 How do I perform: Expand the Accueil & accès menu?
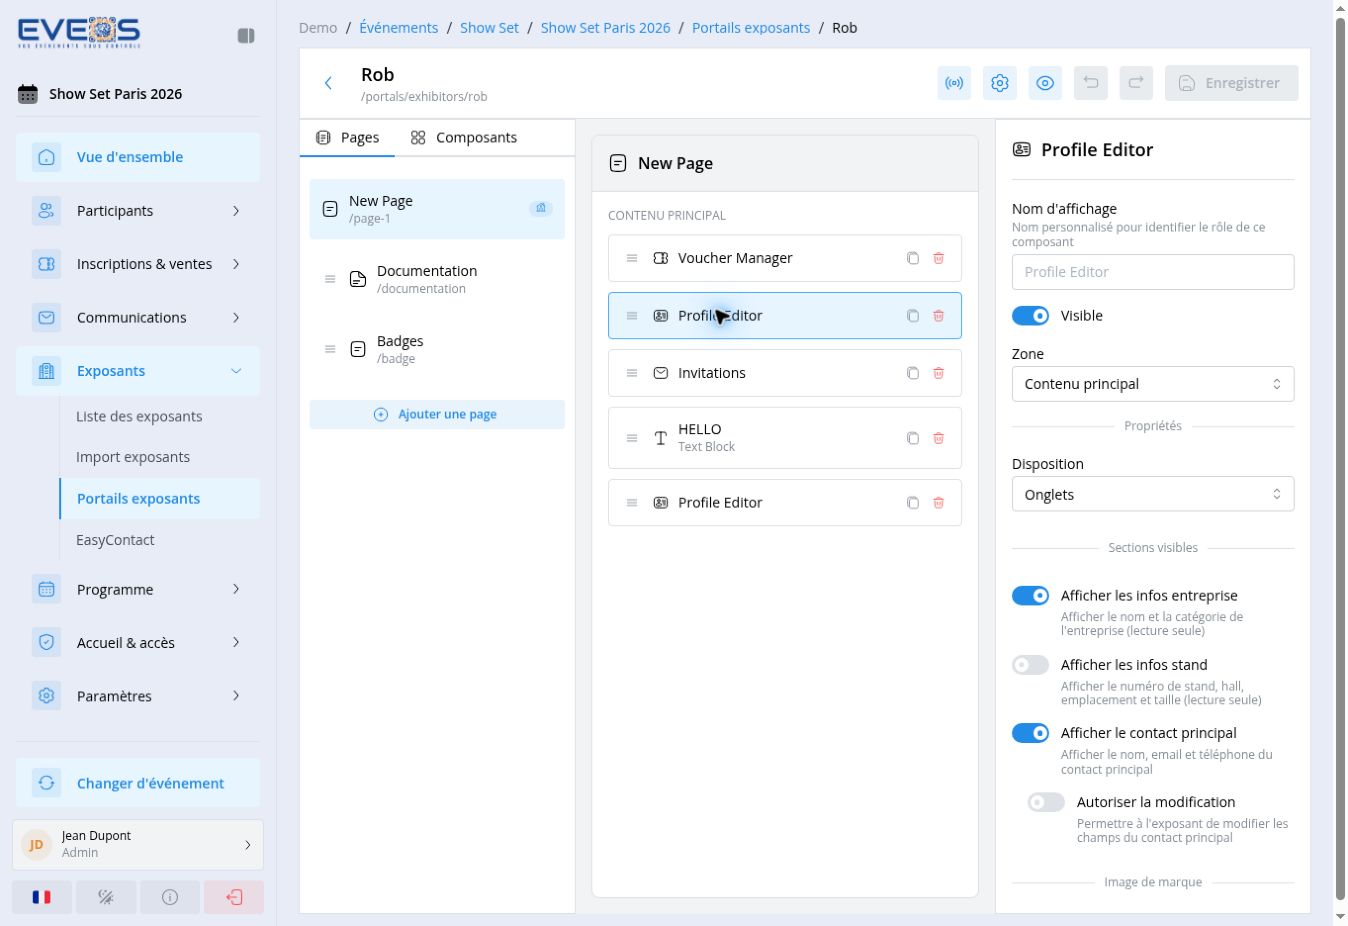tap(138, 643)
